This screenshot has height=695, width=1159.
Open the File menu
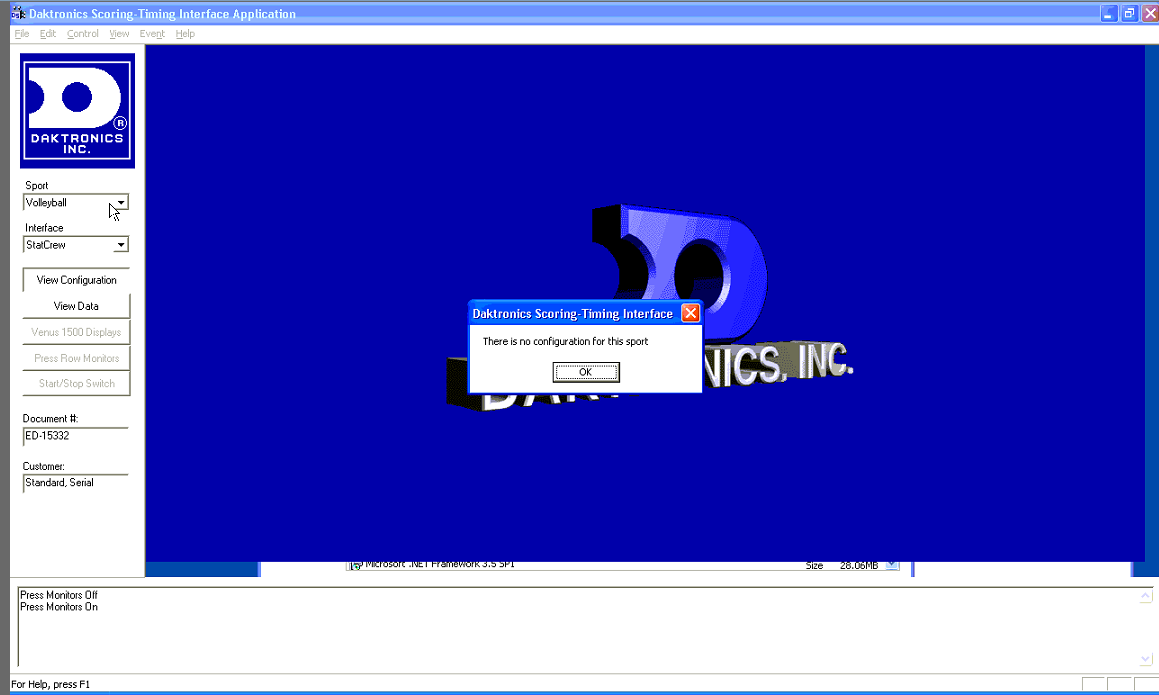click(22, 34)
